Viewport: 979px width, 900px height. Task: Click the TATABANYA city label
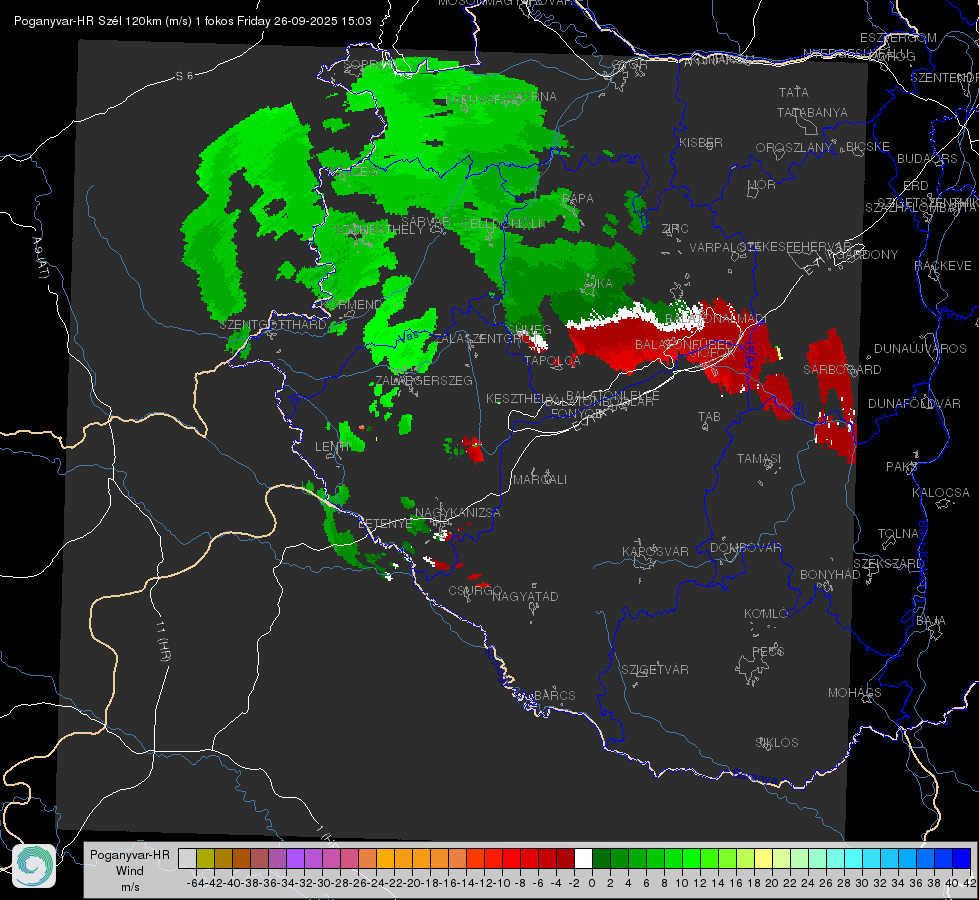[x=812, y=112]
